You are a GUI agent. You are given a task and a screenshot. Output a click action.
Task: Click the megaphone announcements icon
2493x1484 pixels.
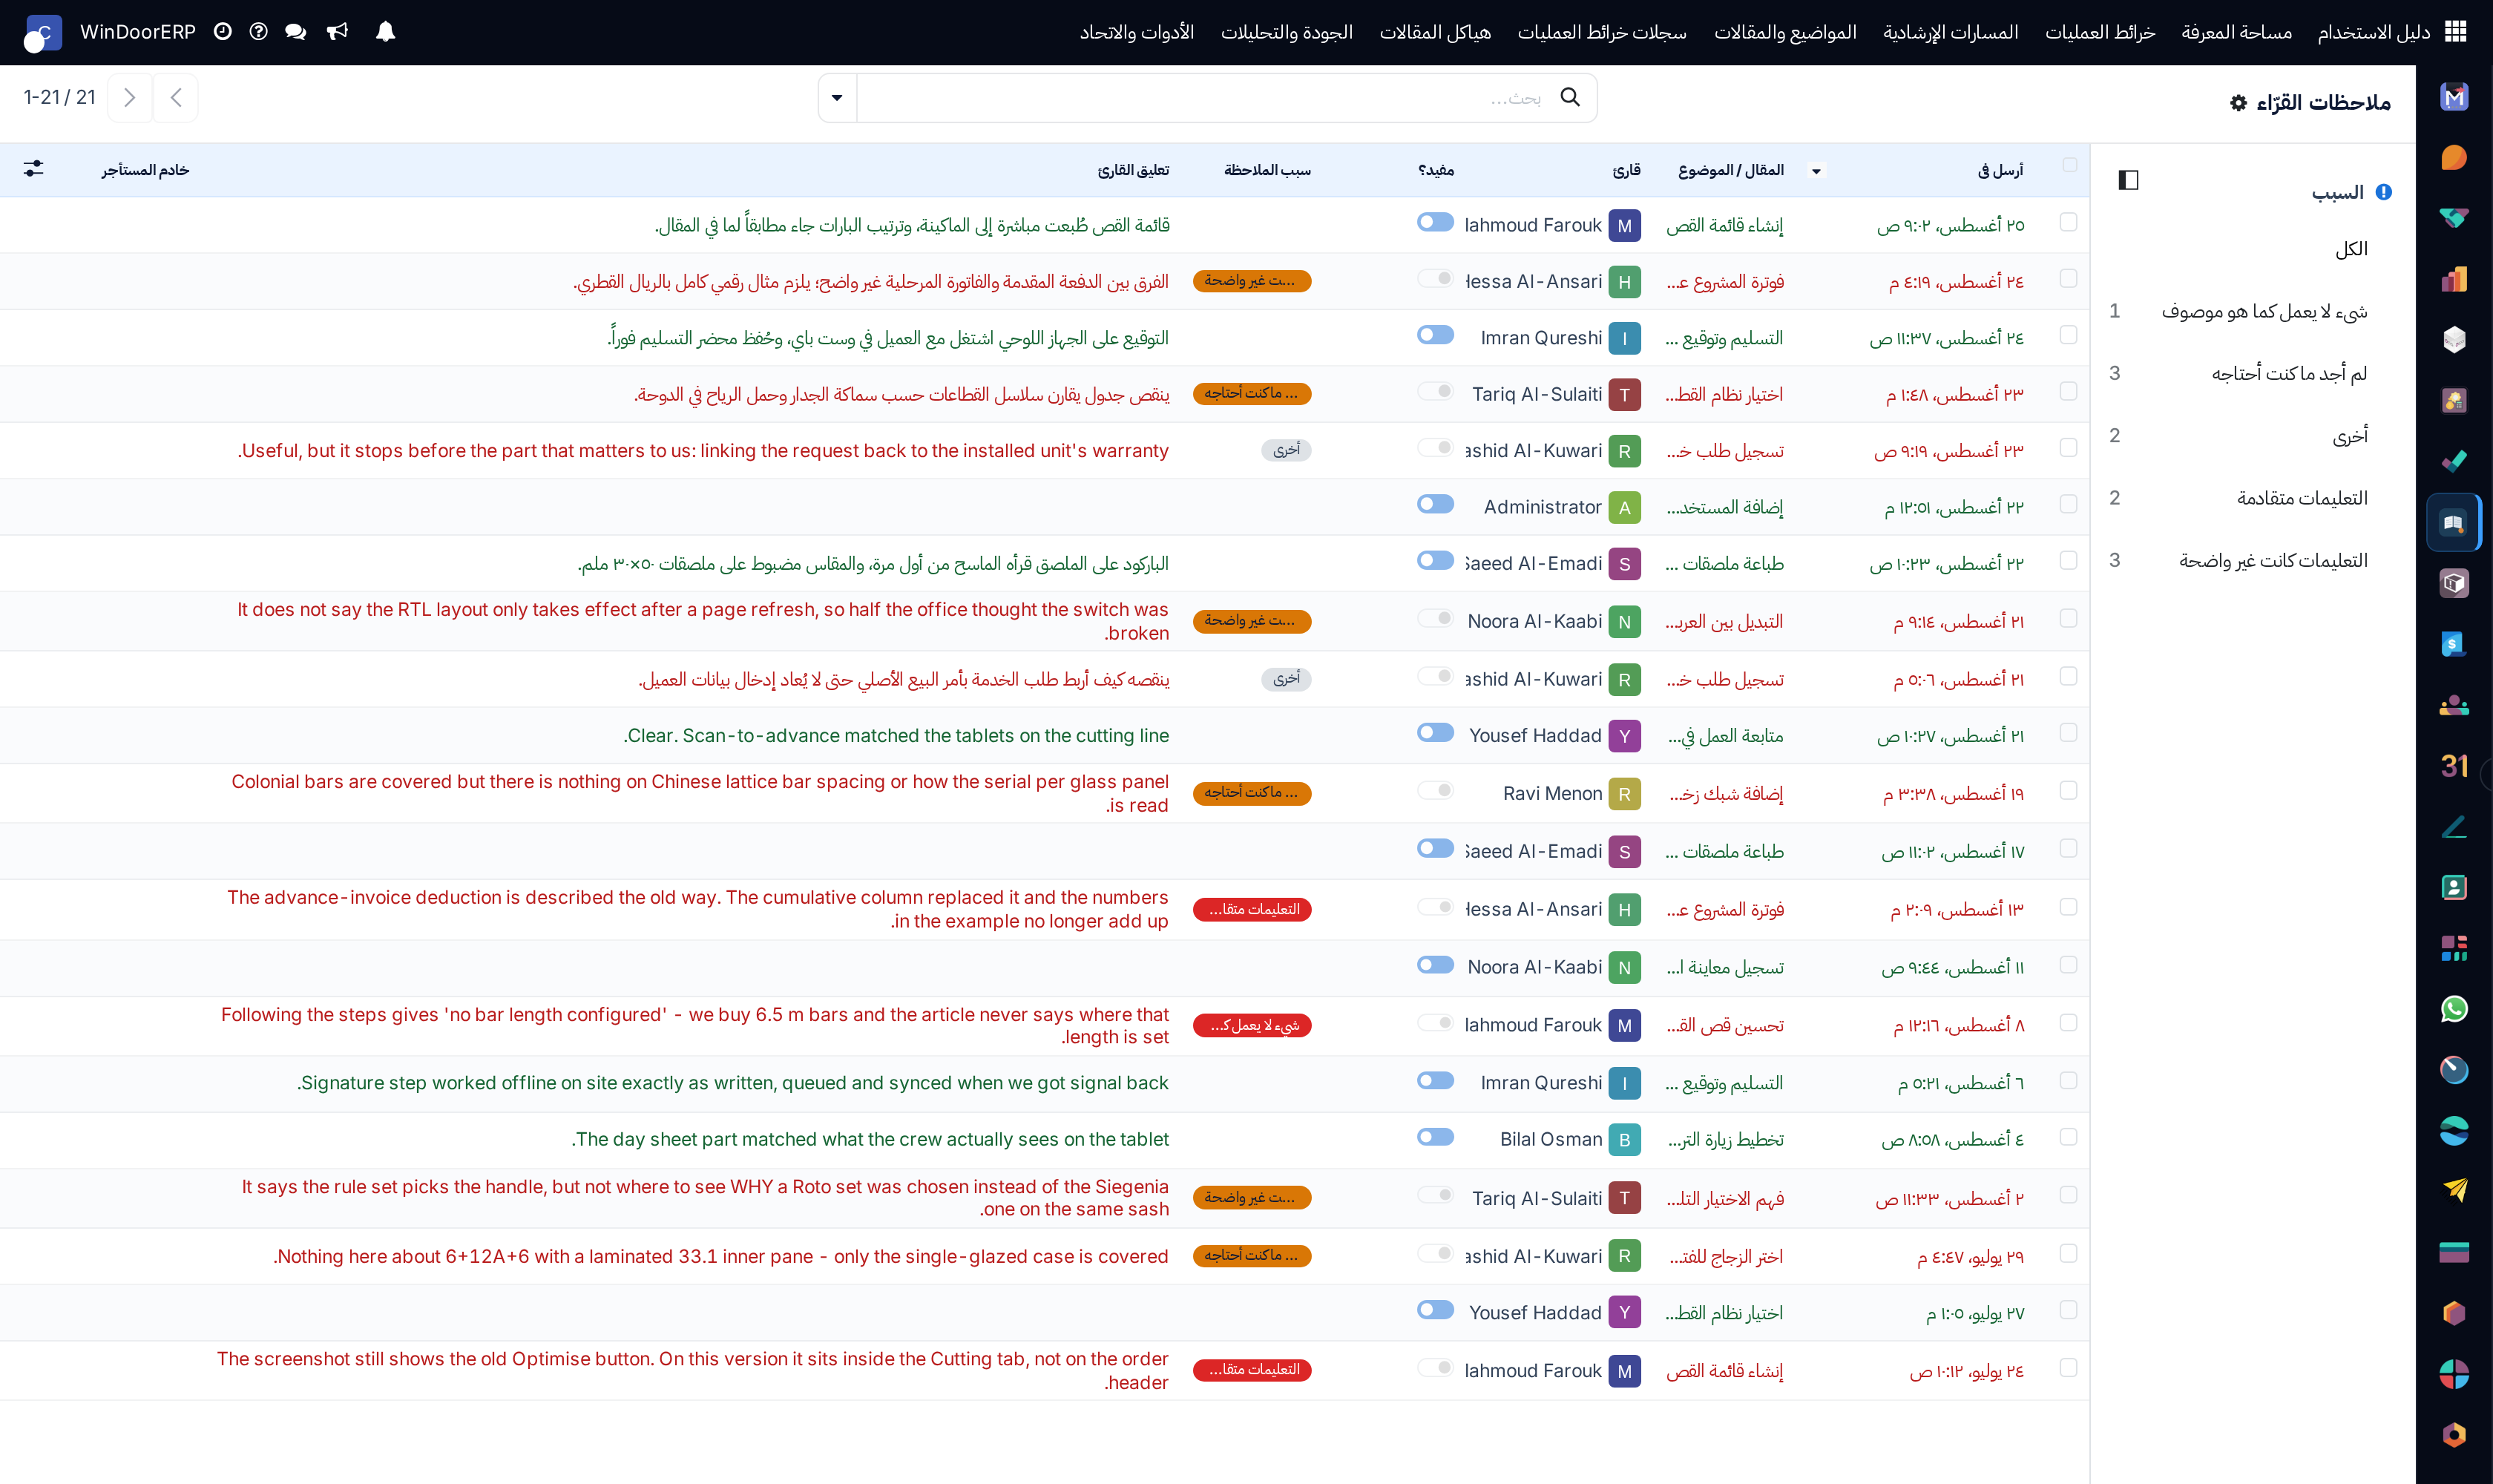point(338,32)
